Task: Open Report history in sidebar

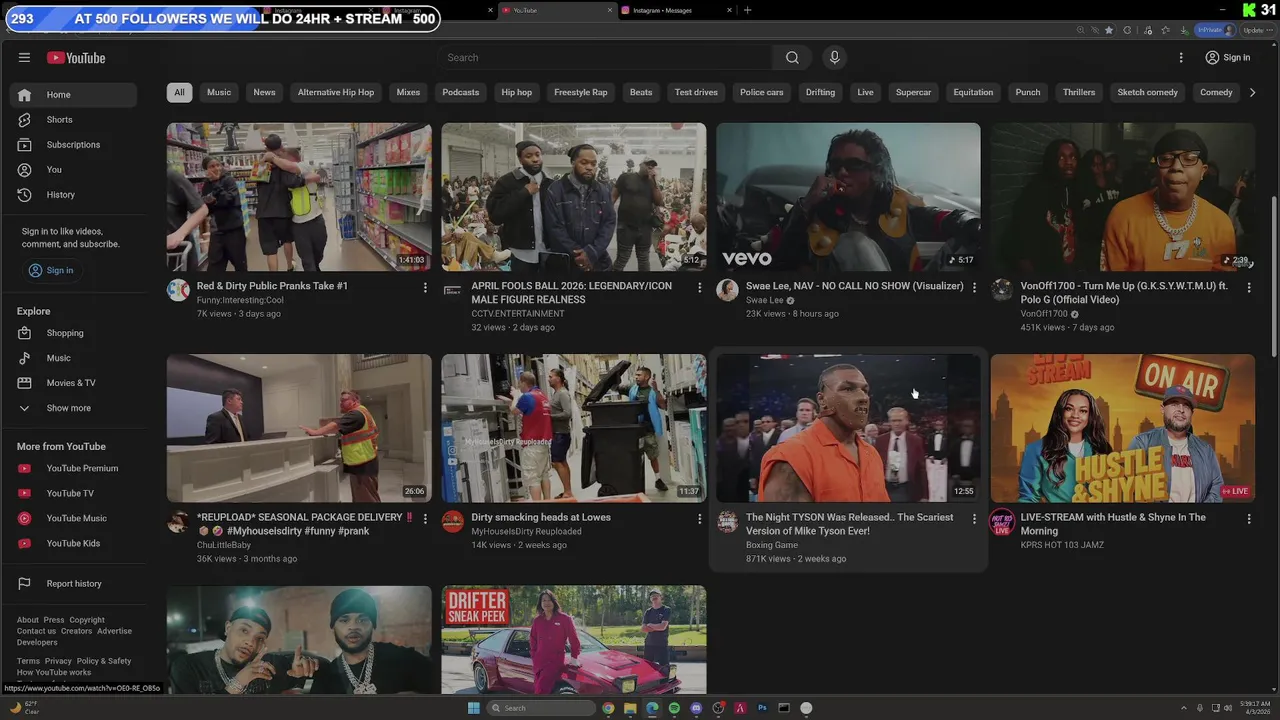Action: tap(74, 584)
